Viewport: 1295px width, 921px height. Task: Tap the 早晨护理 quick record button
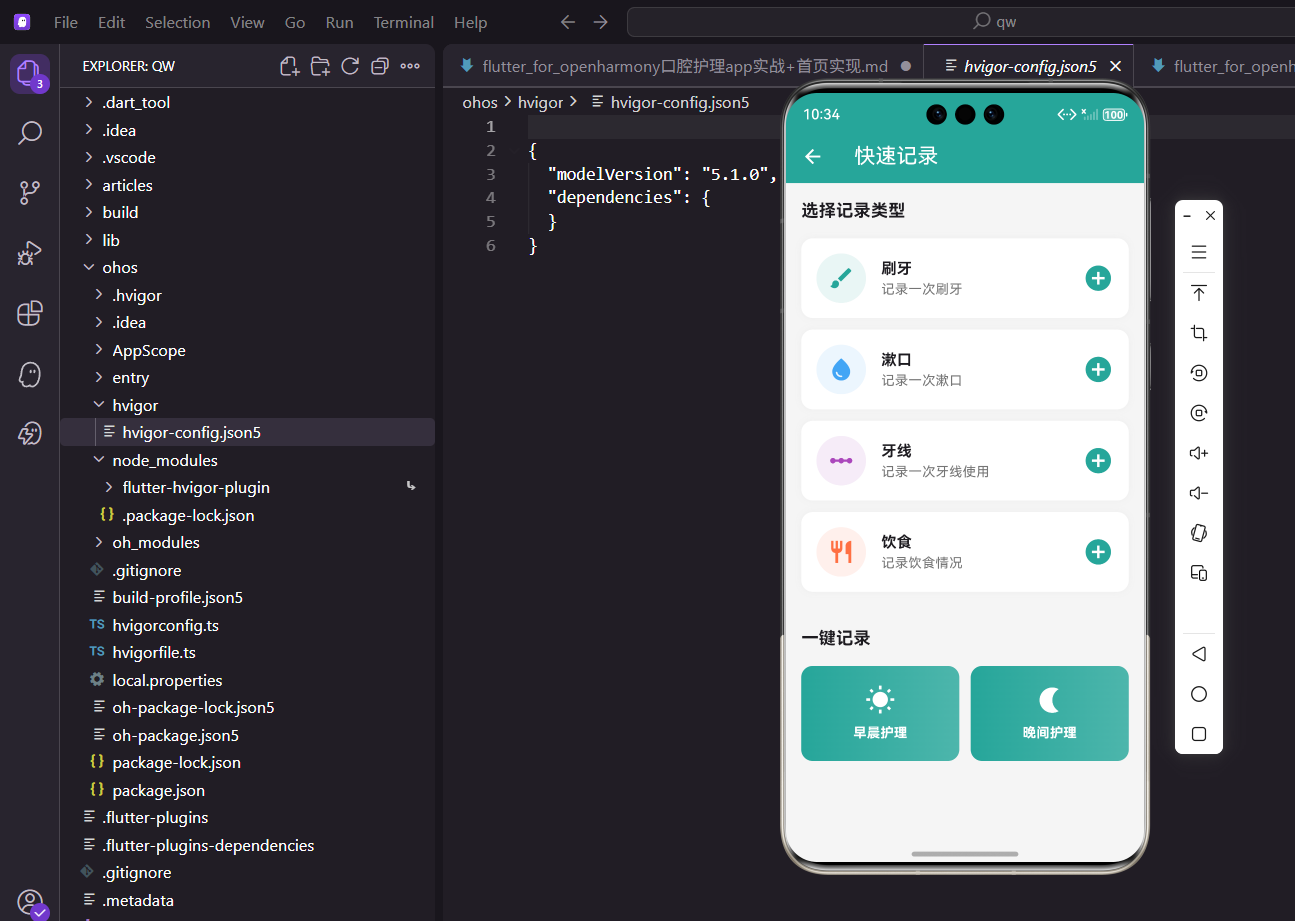point(880,713)
